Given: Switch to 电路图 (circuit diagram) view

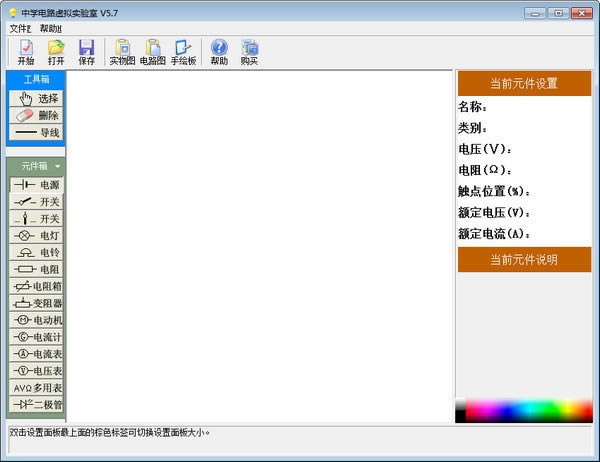Looking at the screenshot, I should (x=153, y=52).
